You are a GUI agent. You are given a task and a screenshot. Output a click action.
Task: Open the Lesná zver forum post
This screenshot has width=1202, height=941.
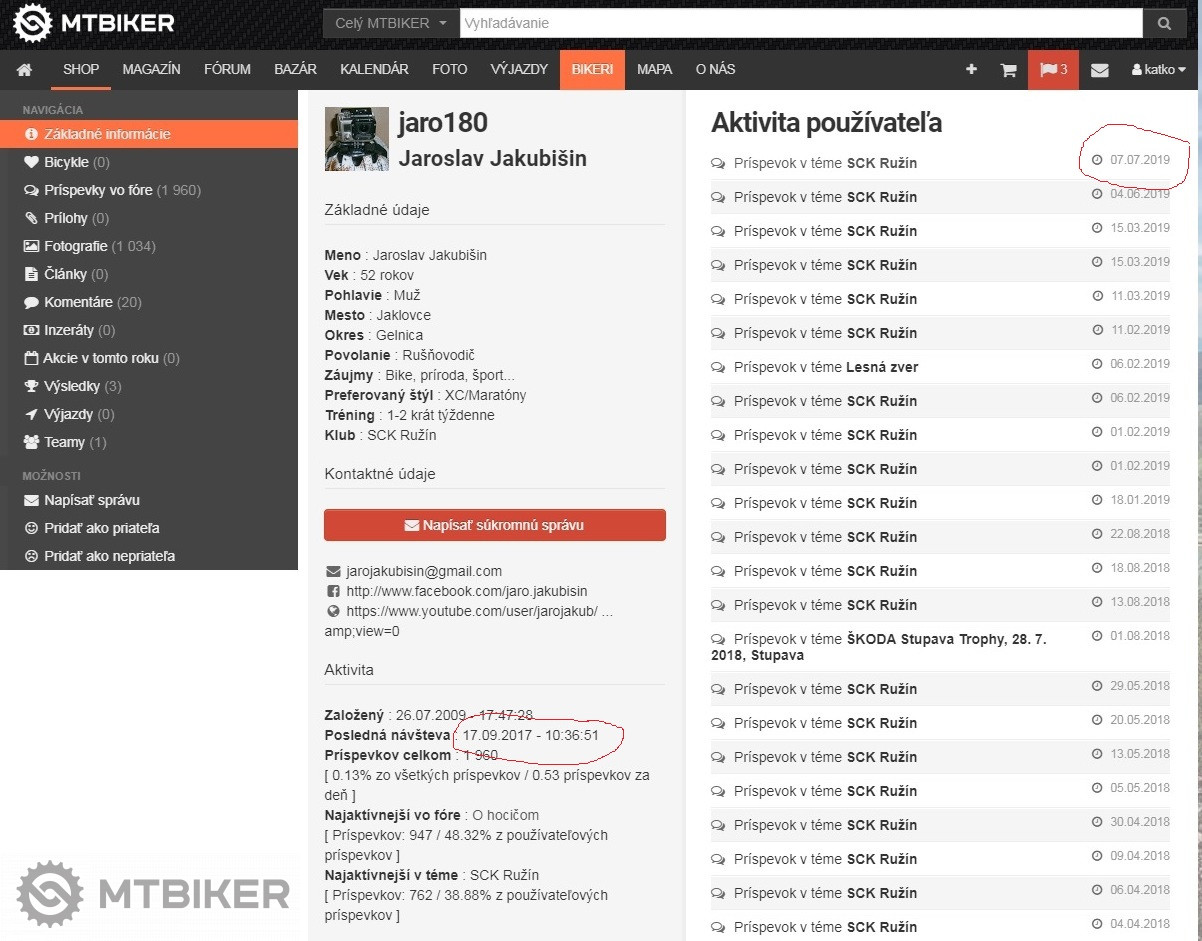click(881, 367)
